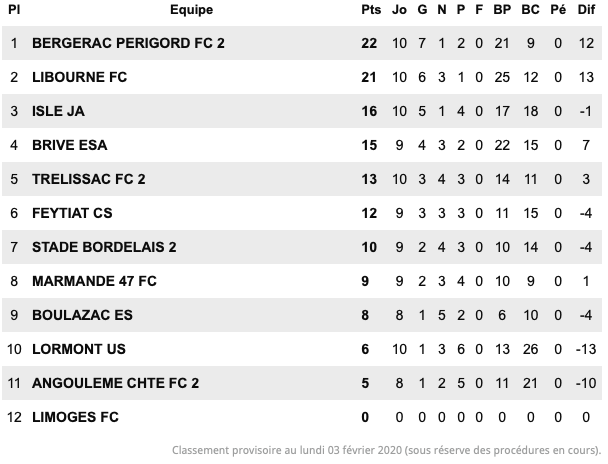Click LORMONT US team name
The image size is (608, 464).
pyautogui.click(x=79, y=349)
